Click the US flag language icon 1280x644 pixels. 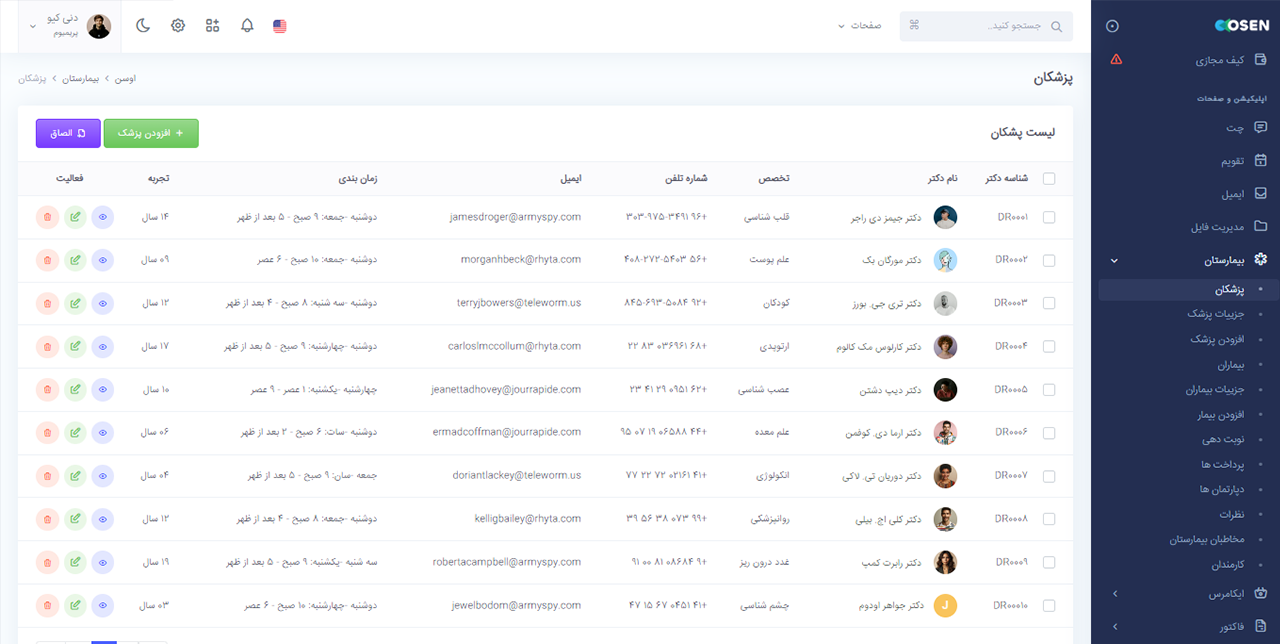[x=280, y=26]
